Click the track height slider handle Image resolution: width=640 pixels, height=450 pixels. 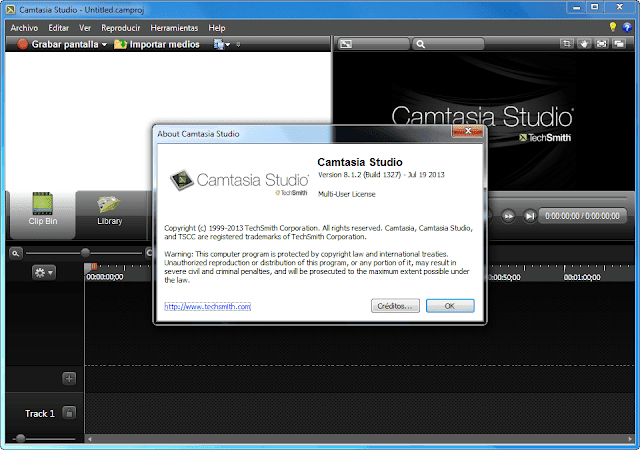click(20, 439)
